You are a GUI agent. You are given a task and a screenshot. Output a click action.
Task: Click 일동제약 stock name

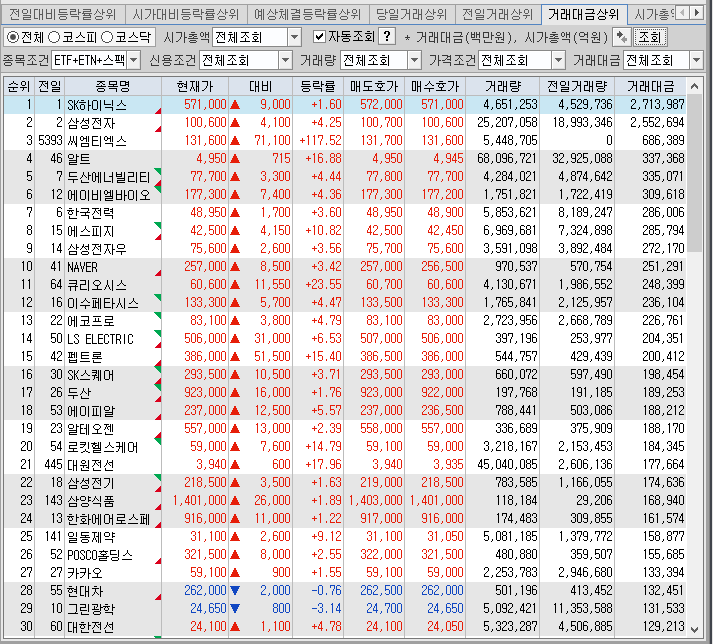pyautogui.click(x=91, y=537)
